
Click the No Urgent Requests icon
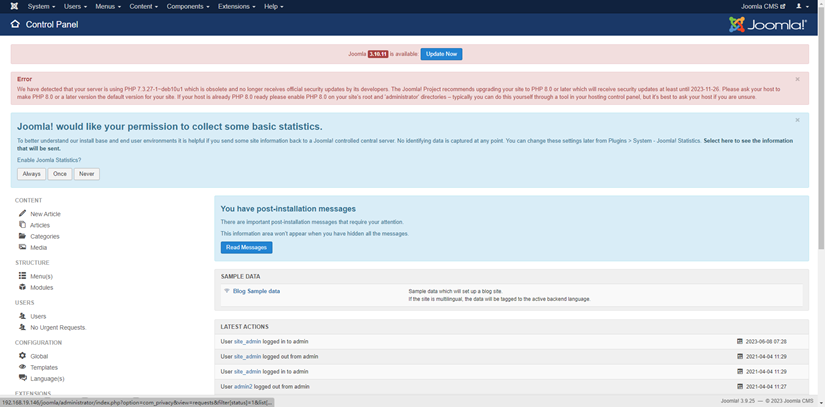click(x=22, y=327)
